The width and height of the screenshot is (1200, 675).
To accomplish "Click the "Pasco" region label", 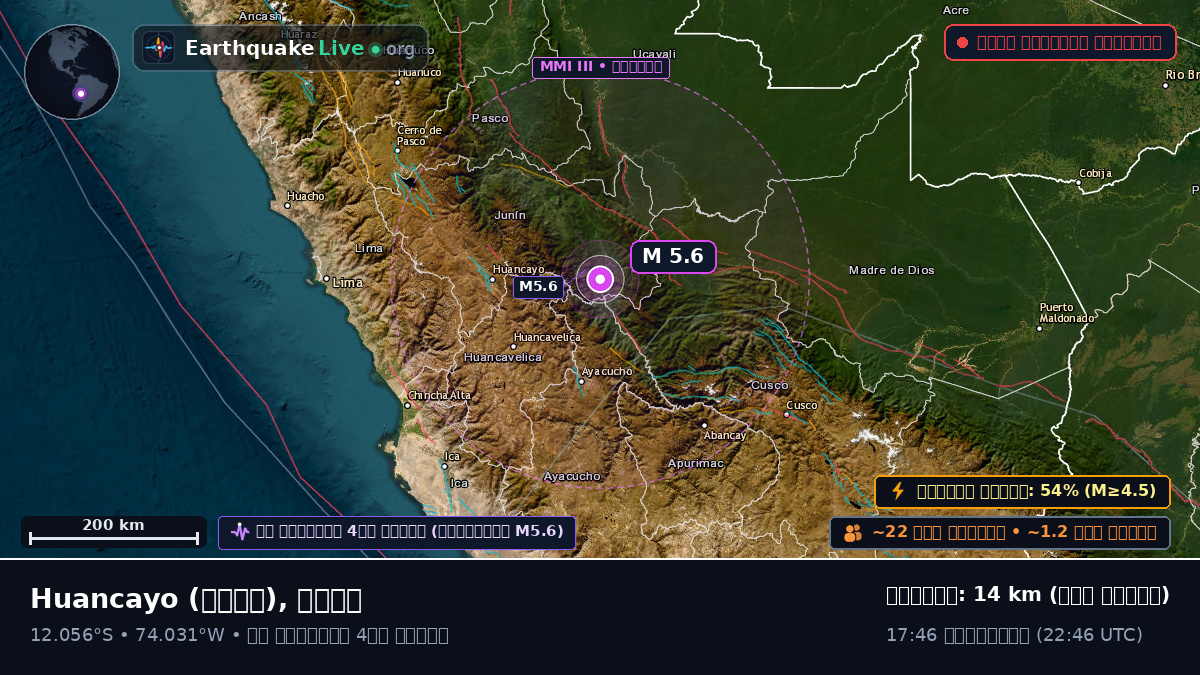I will click(x=490, y=118).
